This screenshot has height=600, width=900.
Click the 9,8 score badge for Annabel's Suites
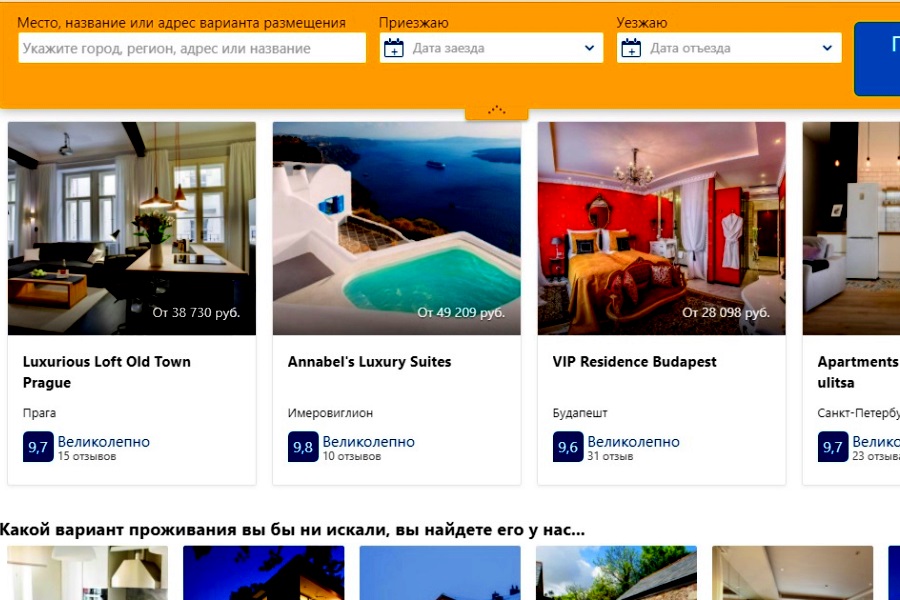(303, 447)
